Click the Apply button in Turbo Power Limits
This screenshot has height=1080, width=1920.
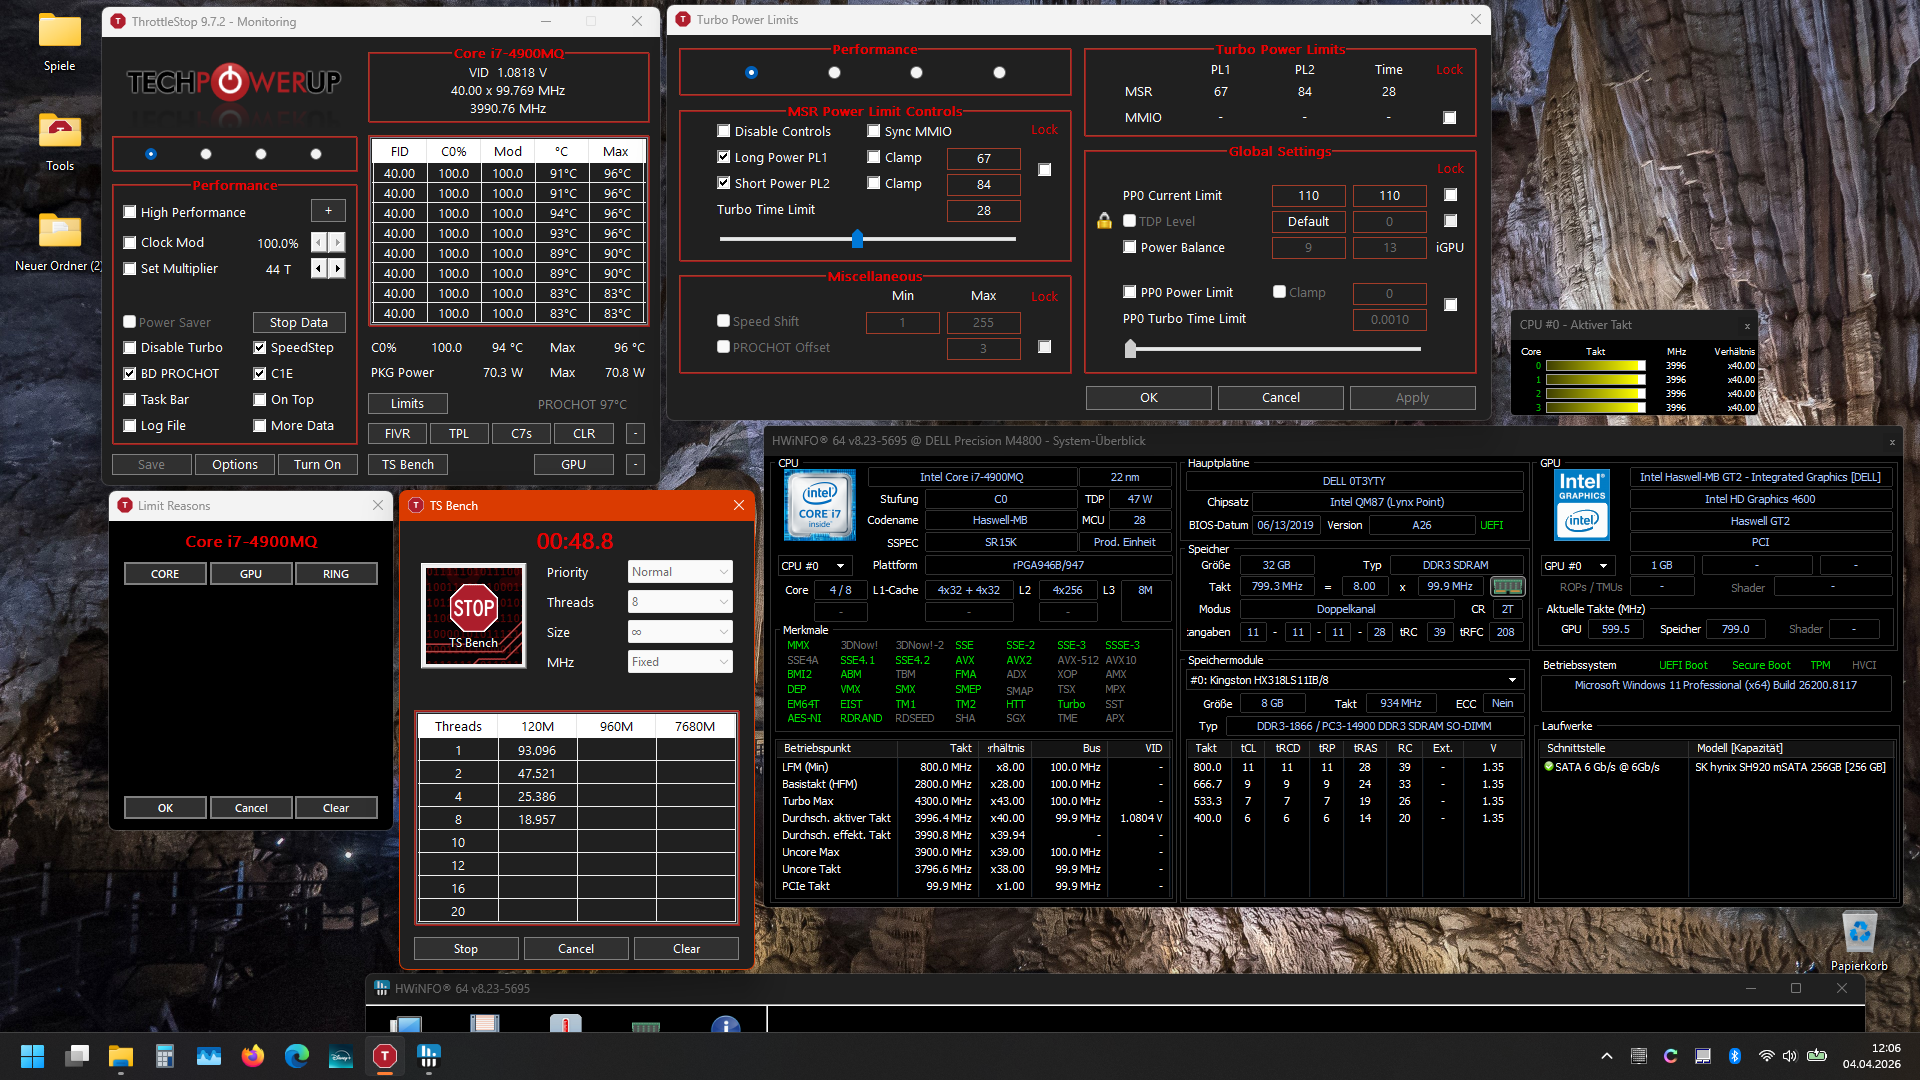coord(1412,398)
